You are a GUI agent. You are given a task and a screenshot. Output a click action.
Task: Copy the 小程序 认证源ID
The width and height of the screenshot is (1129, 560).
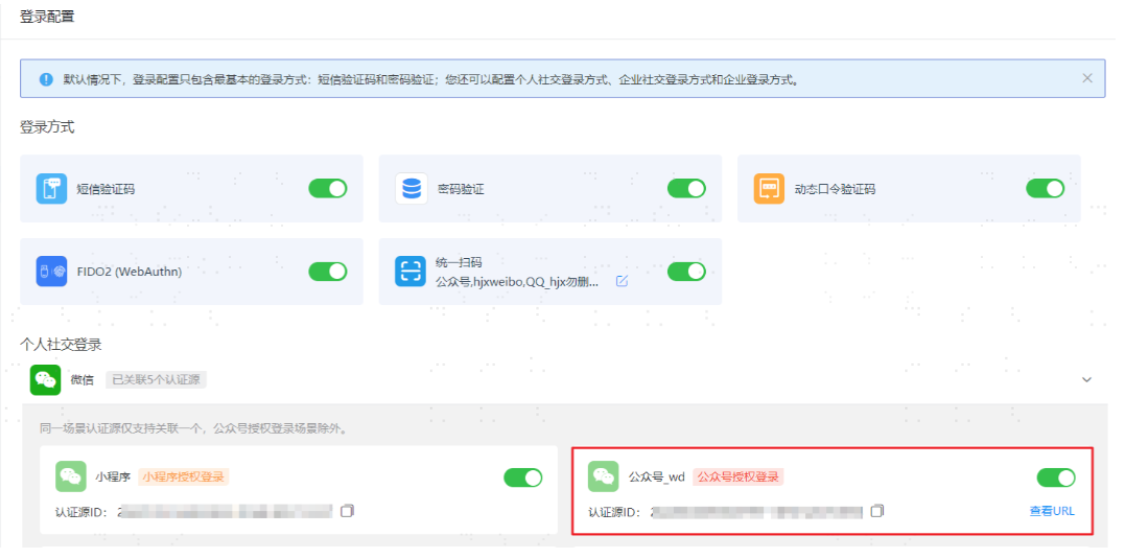coord(347,511)
